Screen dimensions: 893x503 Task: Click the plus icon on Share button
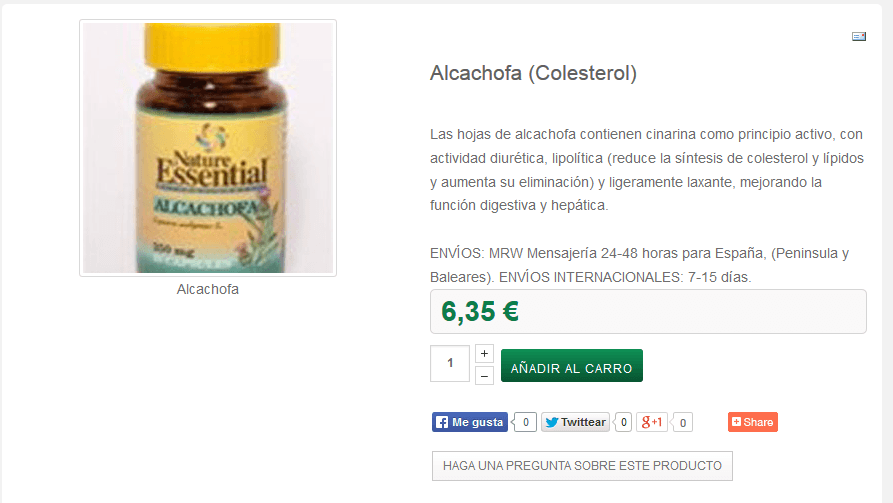coord(736,422)
